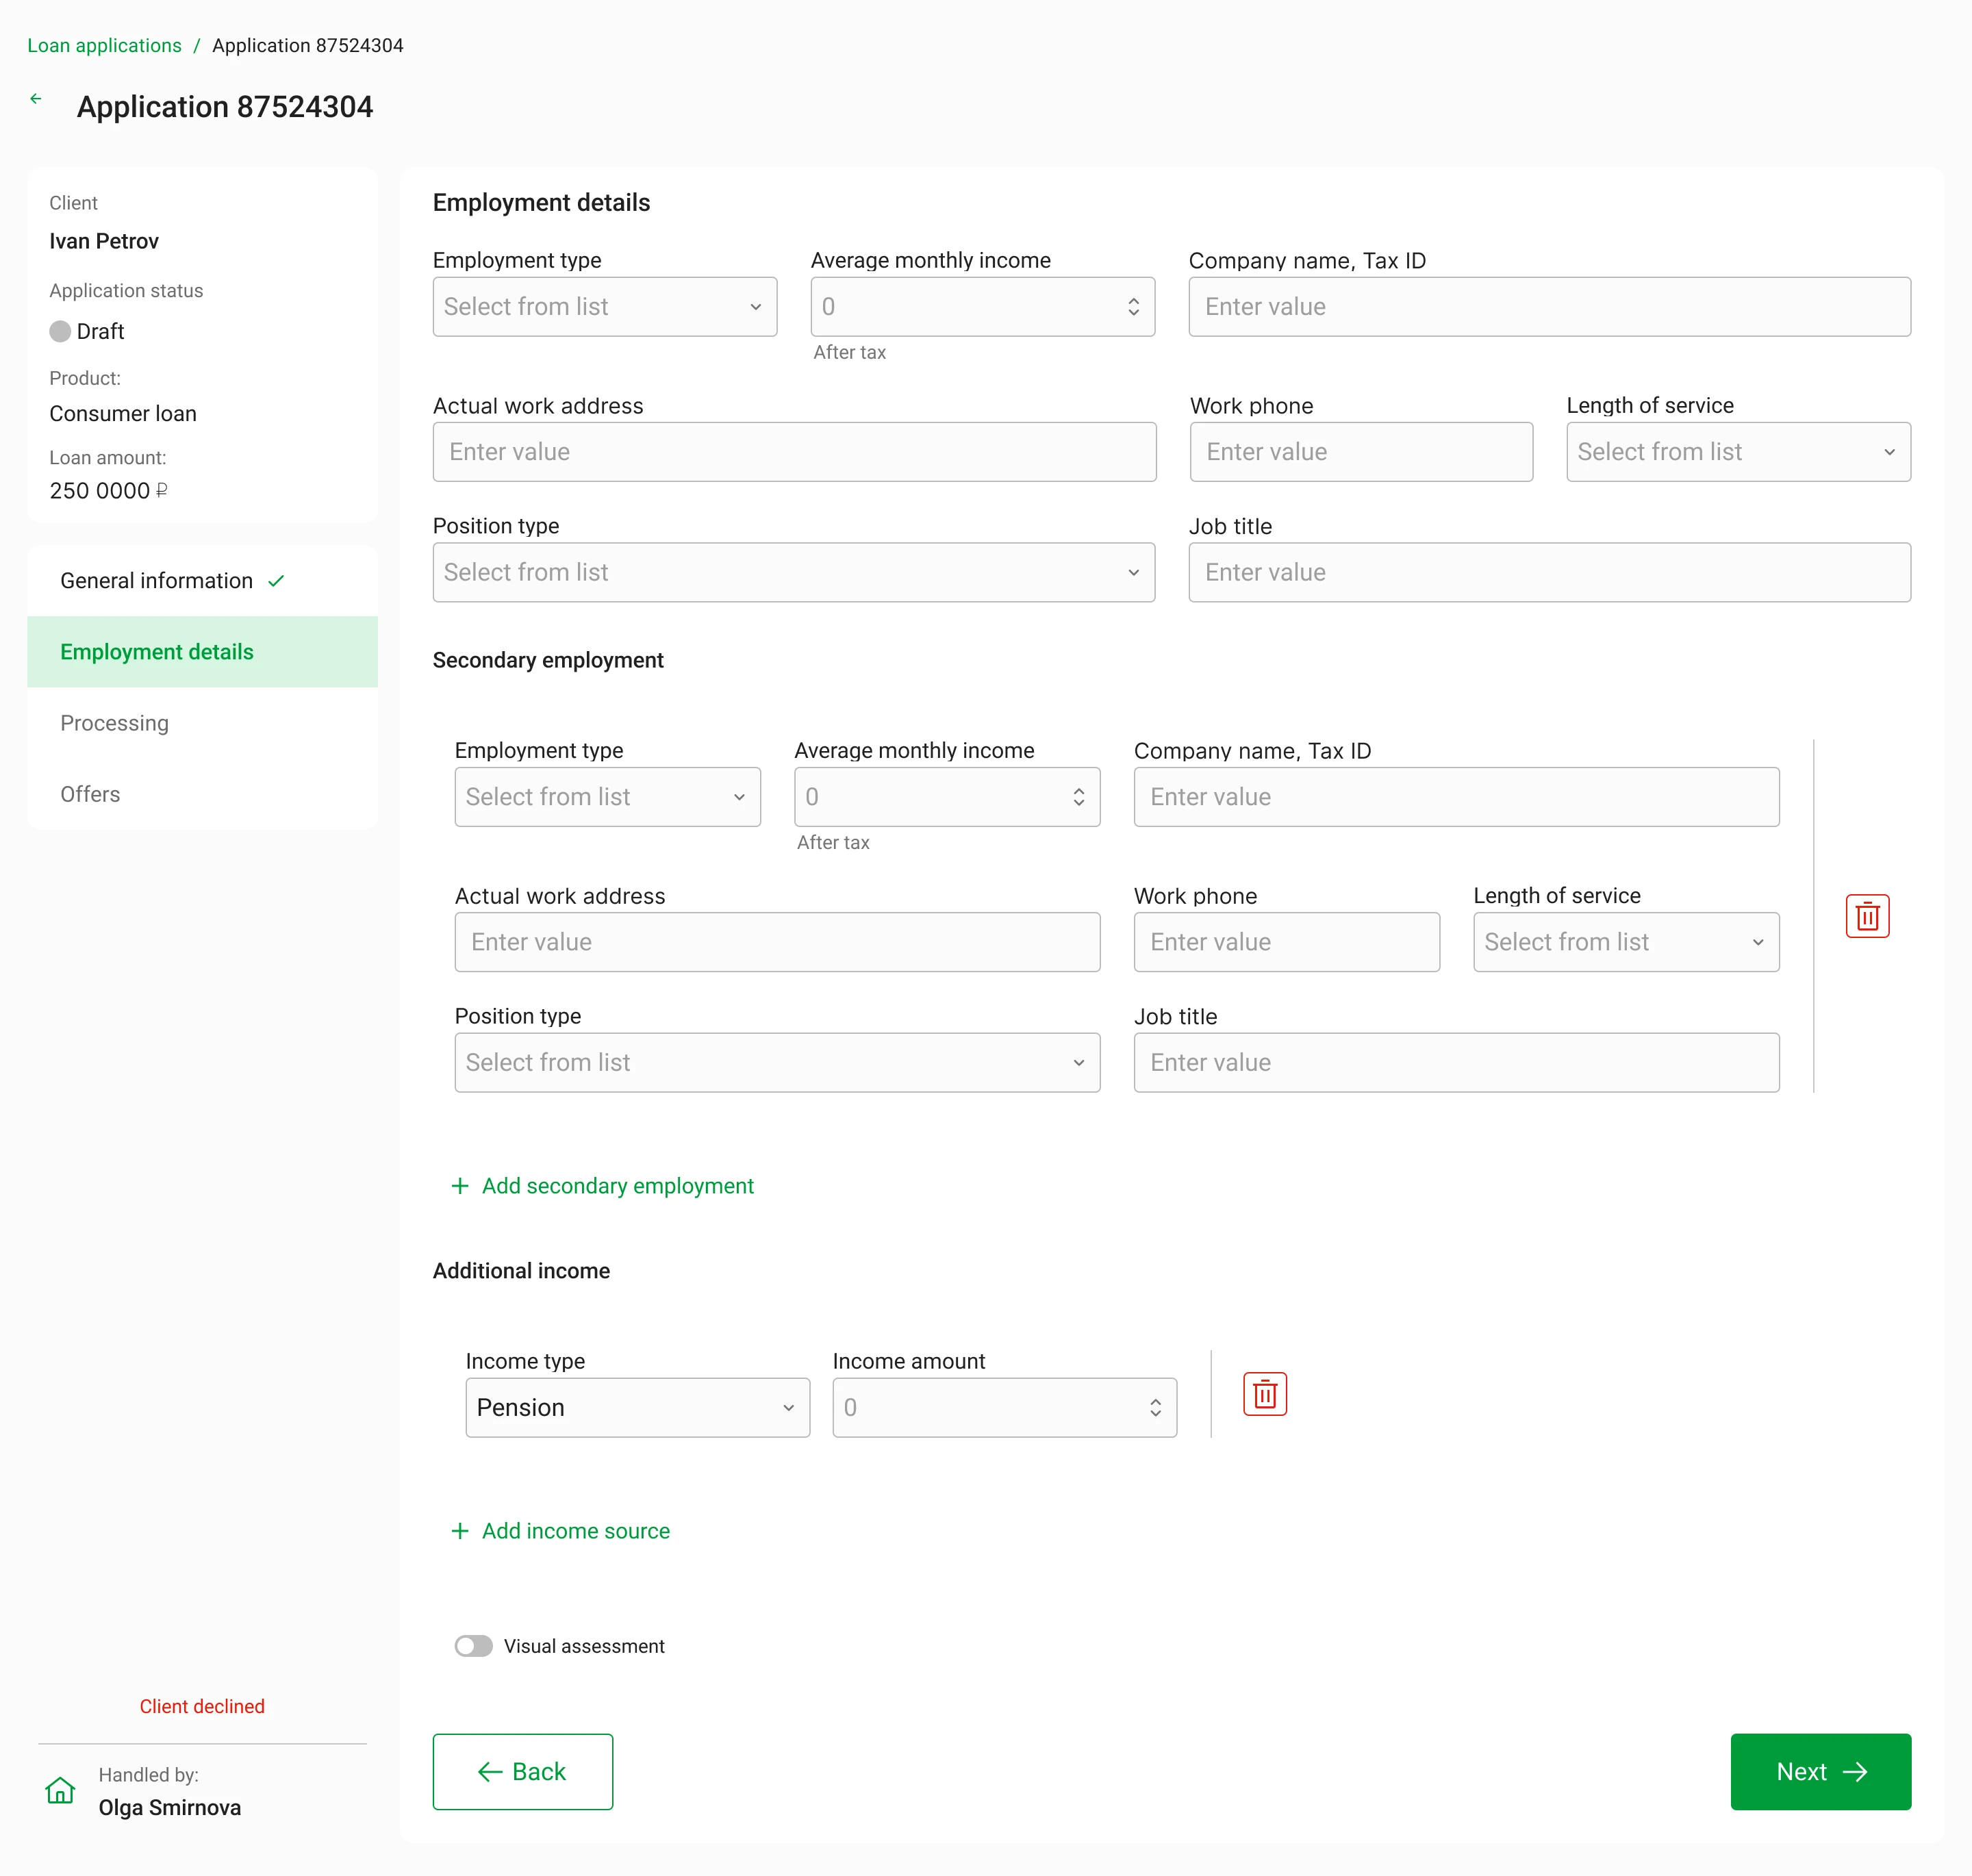The image size is (1972, 1876).
Task: Toggle the Visual assessment switch
Action: [x=474, y=1646]
